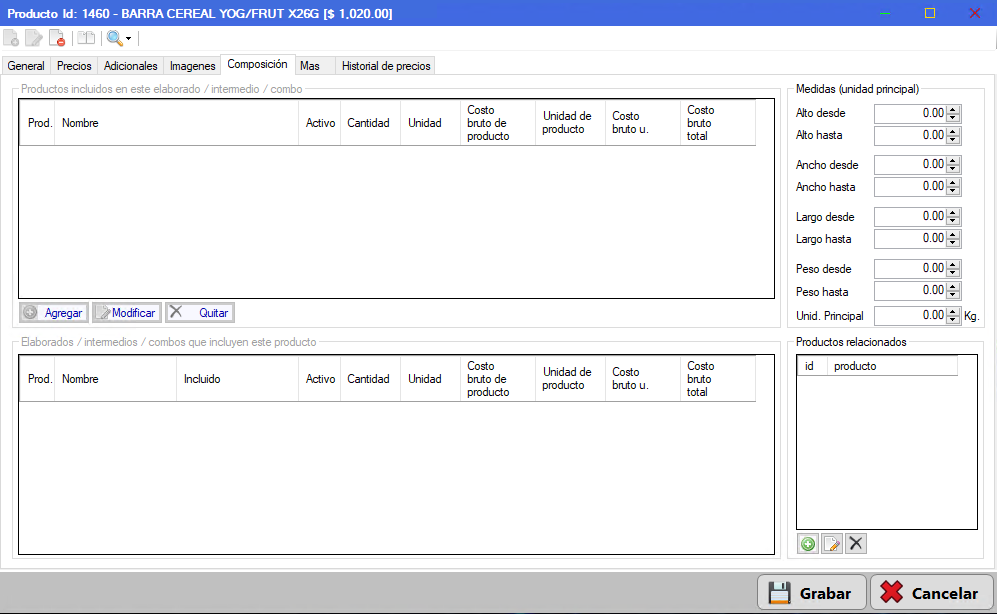Add a related product with green plus icon
This screenshot has height=614, width=997.
808,544
